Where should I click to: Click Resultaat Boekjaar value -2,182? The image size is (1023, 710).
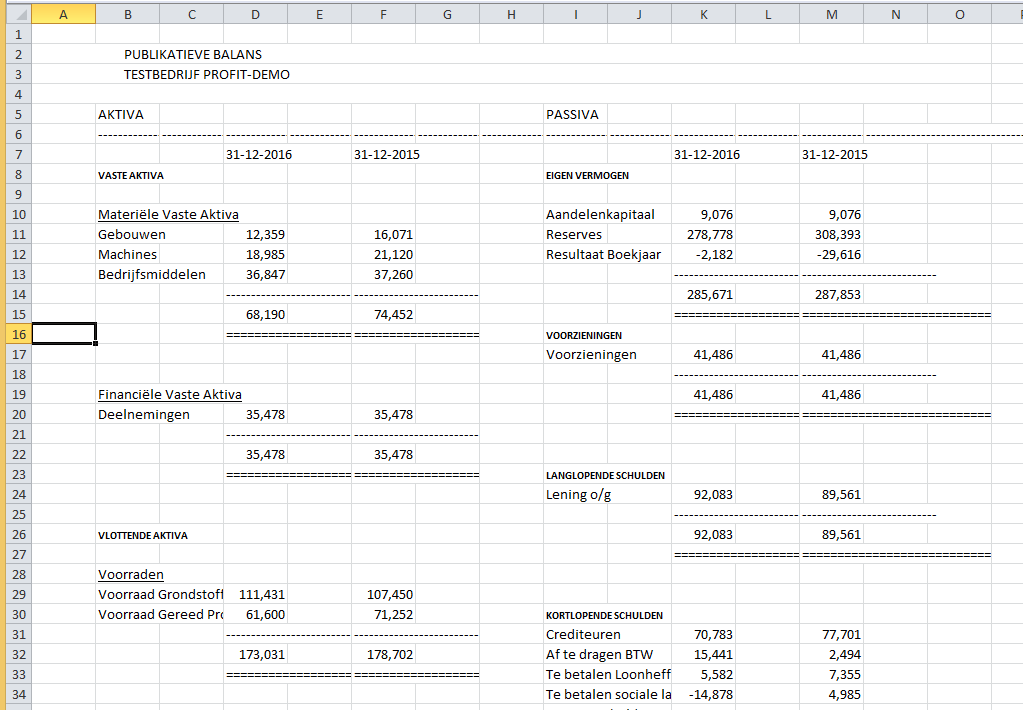click(x=714, y=255)
